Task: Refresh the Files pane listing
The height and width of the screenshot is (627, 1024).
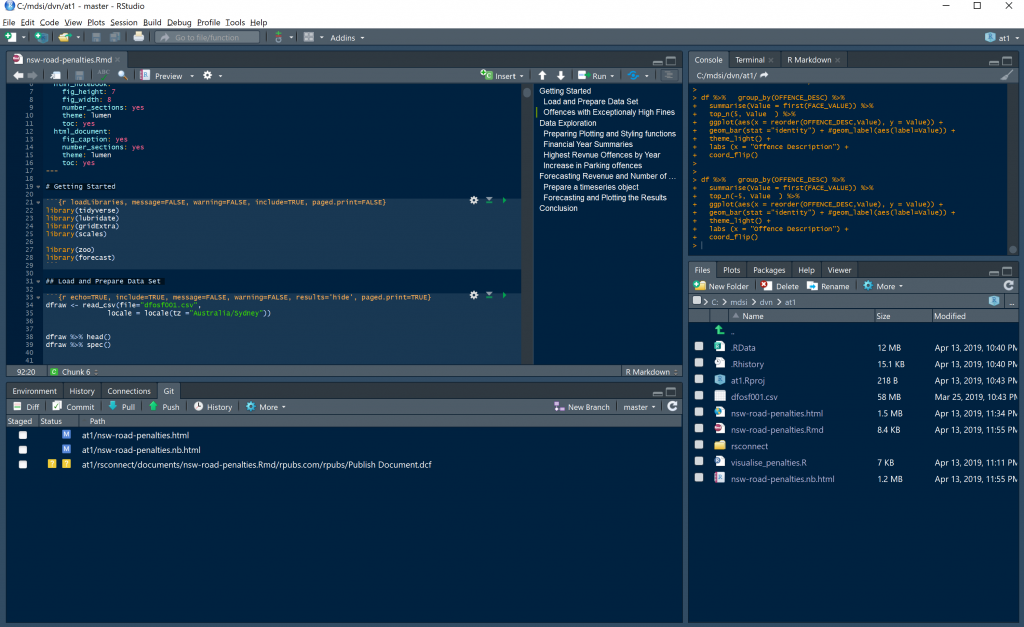Action: pyautogui.click(x=1008, y=286)
